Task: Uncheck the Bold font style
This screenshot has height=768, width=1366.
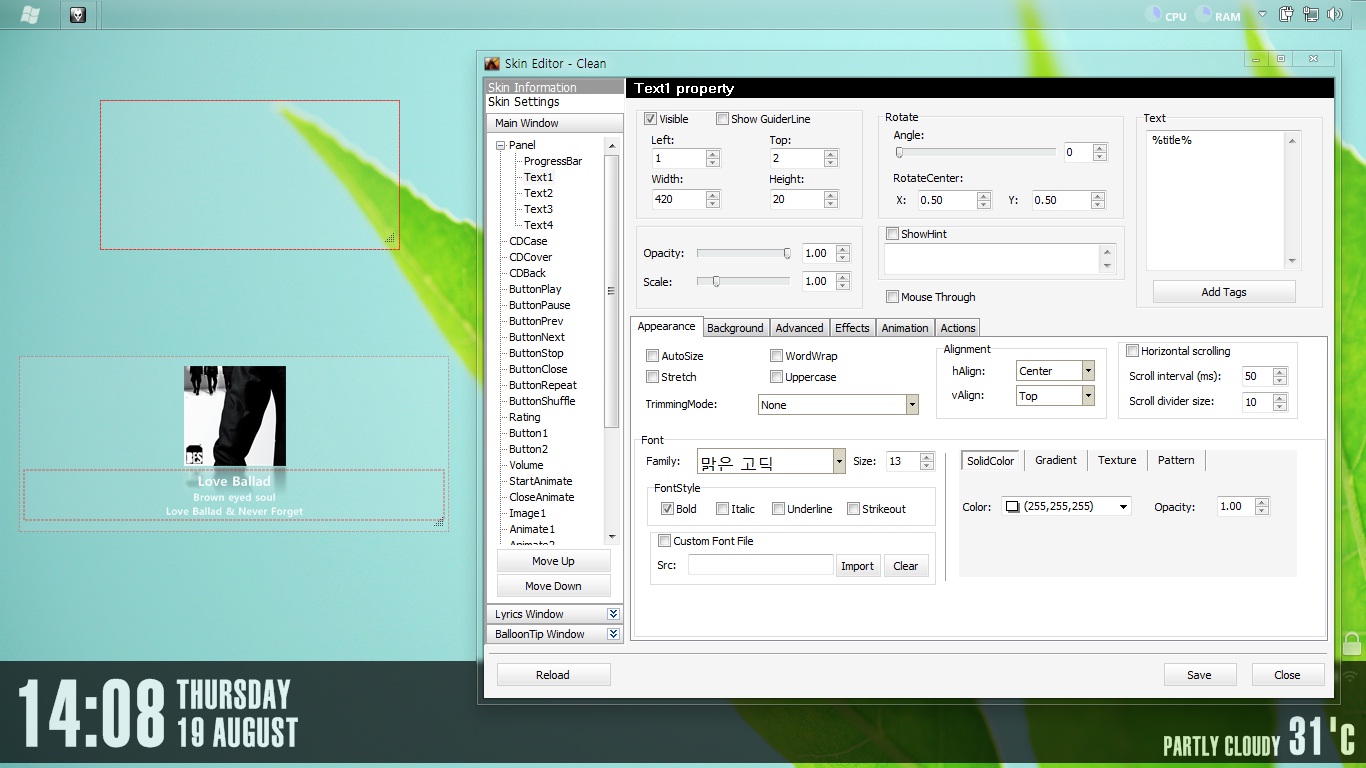Action: (667, 509)
